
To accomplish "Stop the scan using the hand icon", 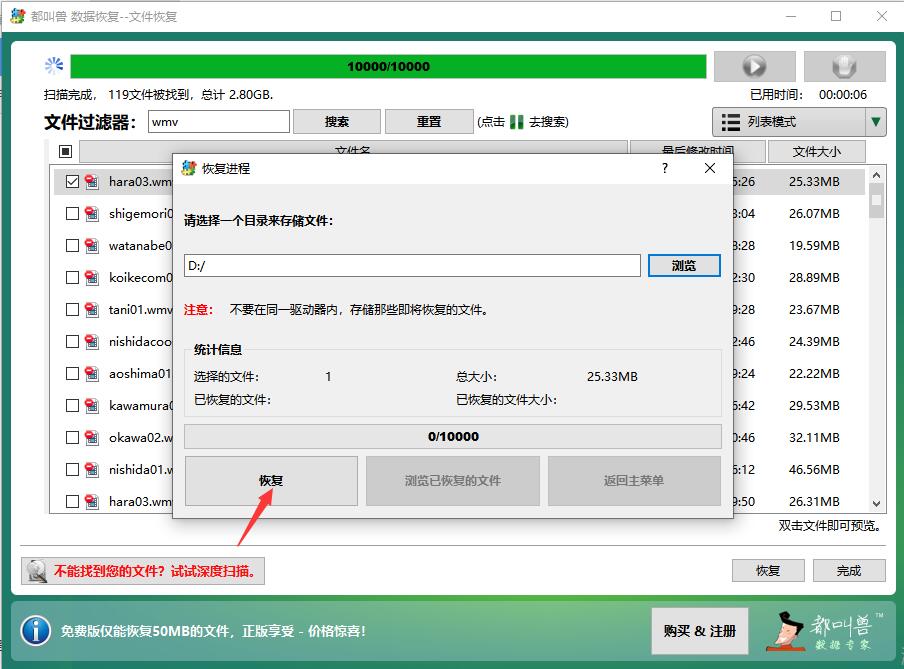I will pos(845,66).
